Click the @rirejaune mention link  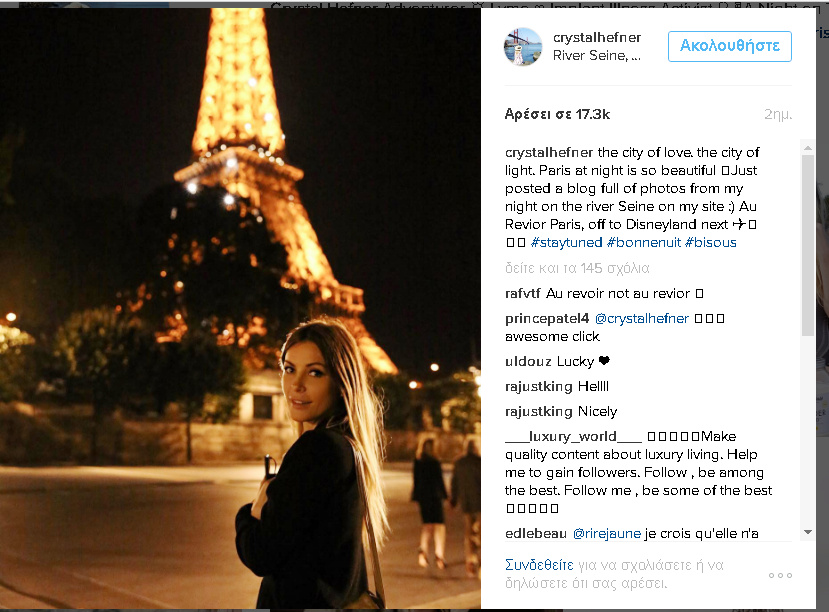point(607,533)
